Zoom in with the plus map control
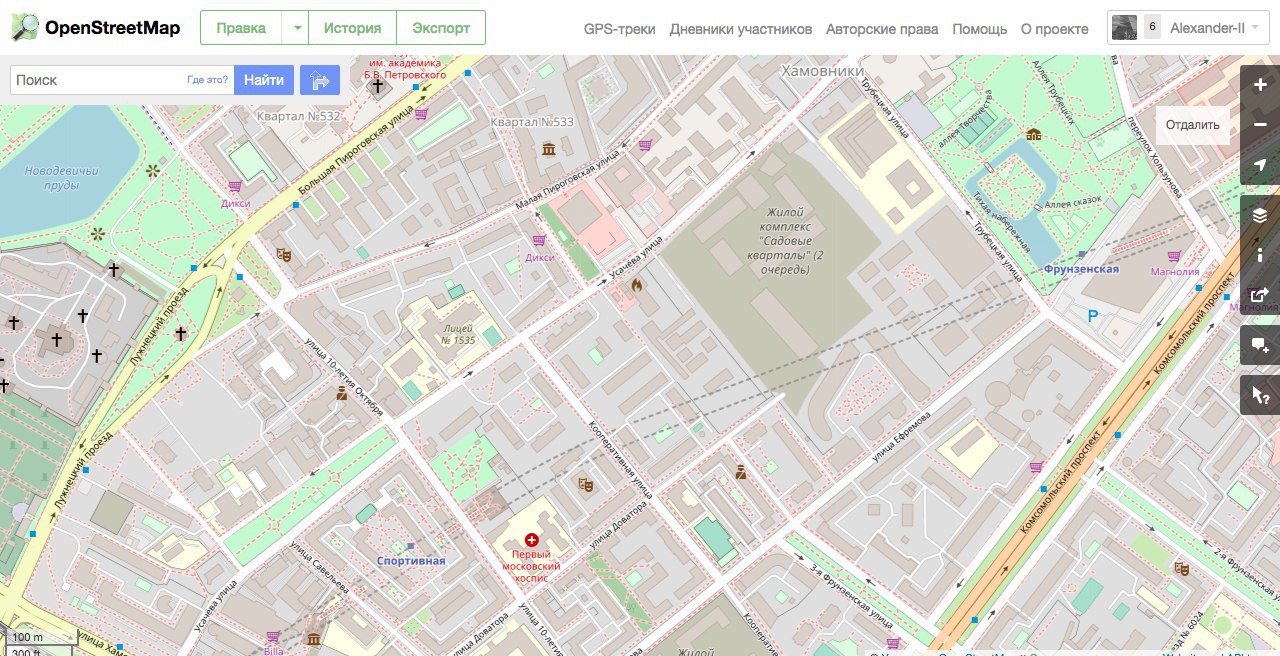This screenshot has width=1280, height=656. (x=1260, y=85)
